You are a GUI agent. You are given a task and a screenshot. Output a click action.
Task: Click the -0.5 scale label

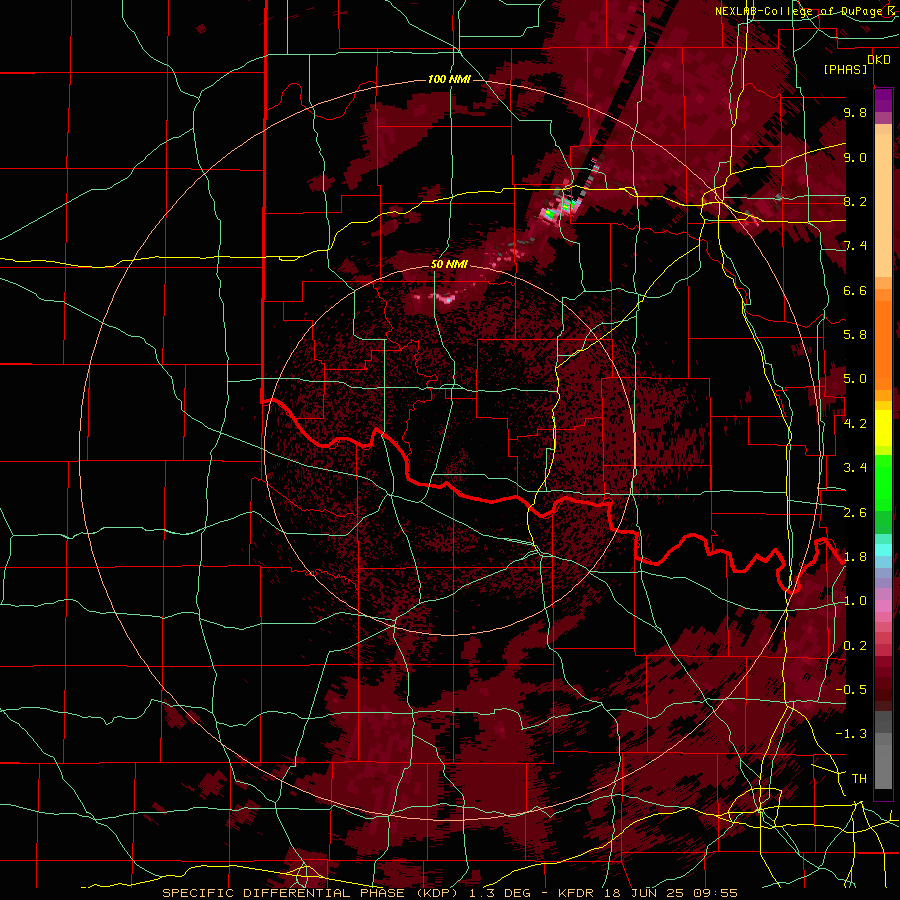[851, 690]
